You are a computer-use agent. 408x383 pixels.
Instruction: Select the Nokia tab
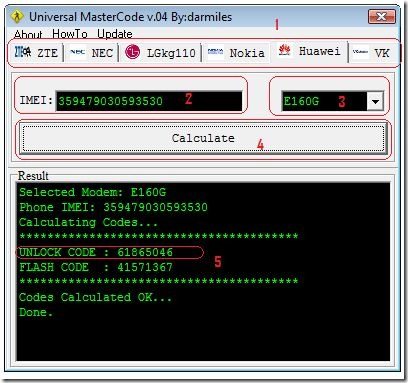(x=236, y=53)
